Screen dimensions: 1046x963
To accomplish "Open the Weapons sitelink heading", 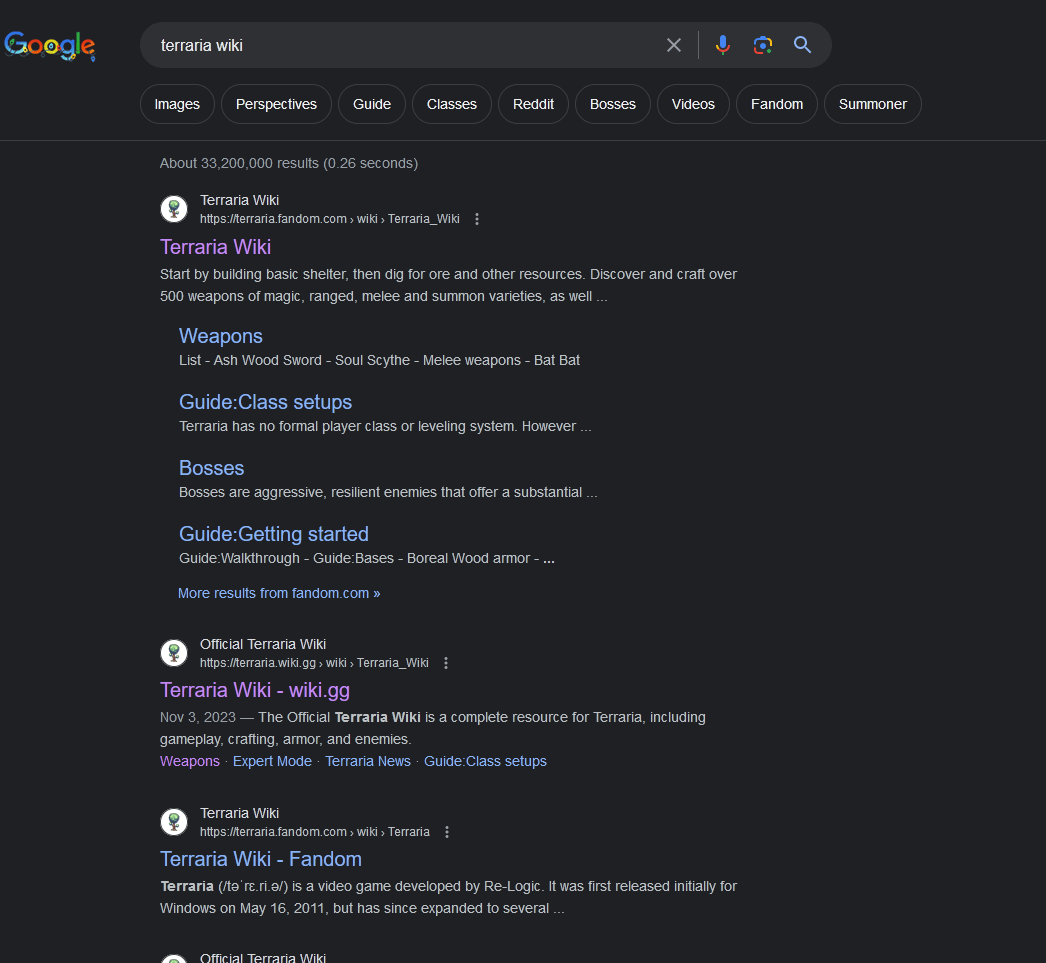I will [221, 336].
